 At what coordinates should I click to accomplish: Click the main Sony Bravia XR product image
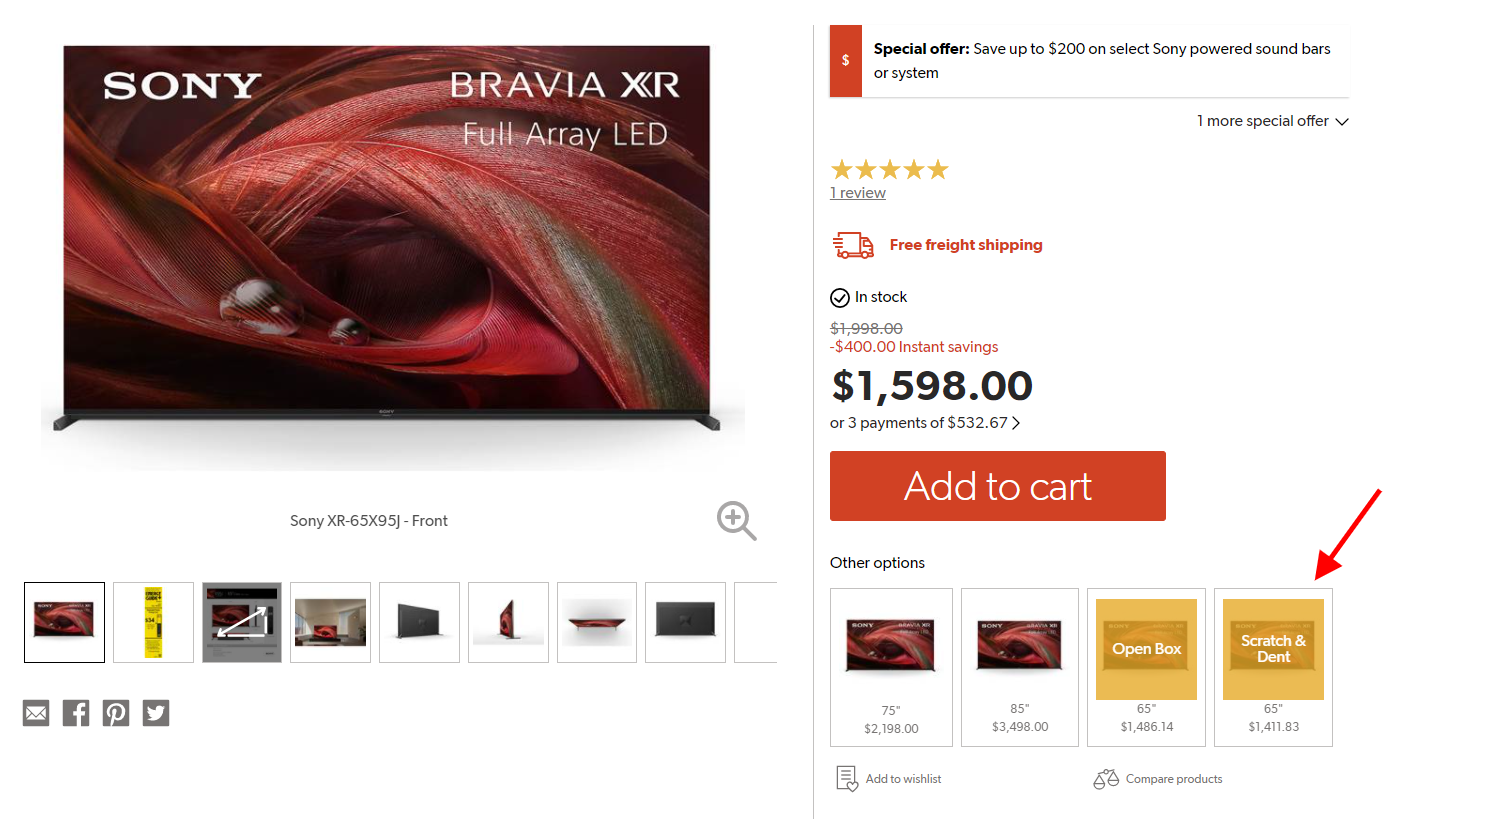[x=387, y=240]
